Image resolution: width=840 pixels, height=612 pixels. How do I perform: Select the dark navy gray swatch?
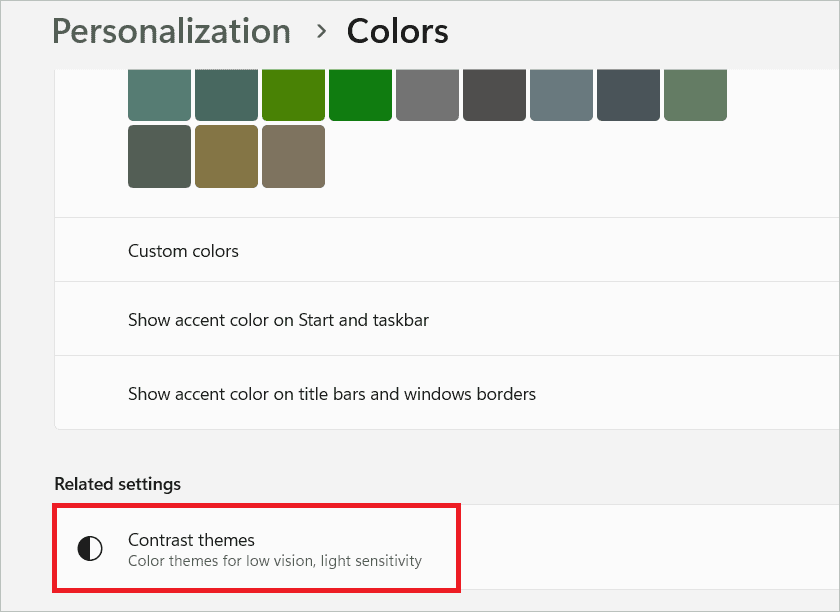click(628, 95)
